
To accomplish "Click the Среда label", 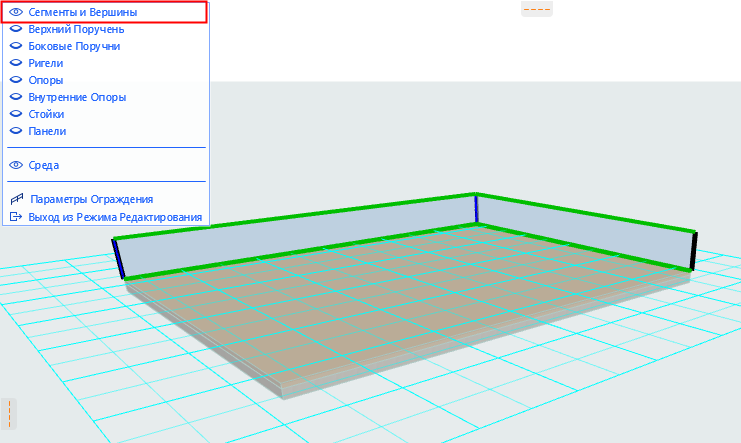I will point(43,165).
